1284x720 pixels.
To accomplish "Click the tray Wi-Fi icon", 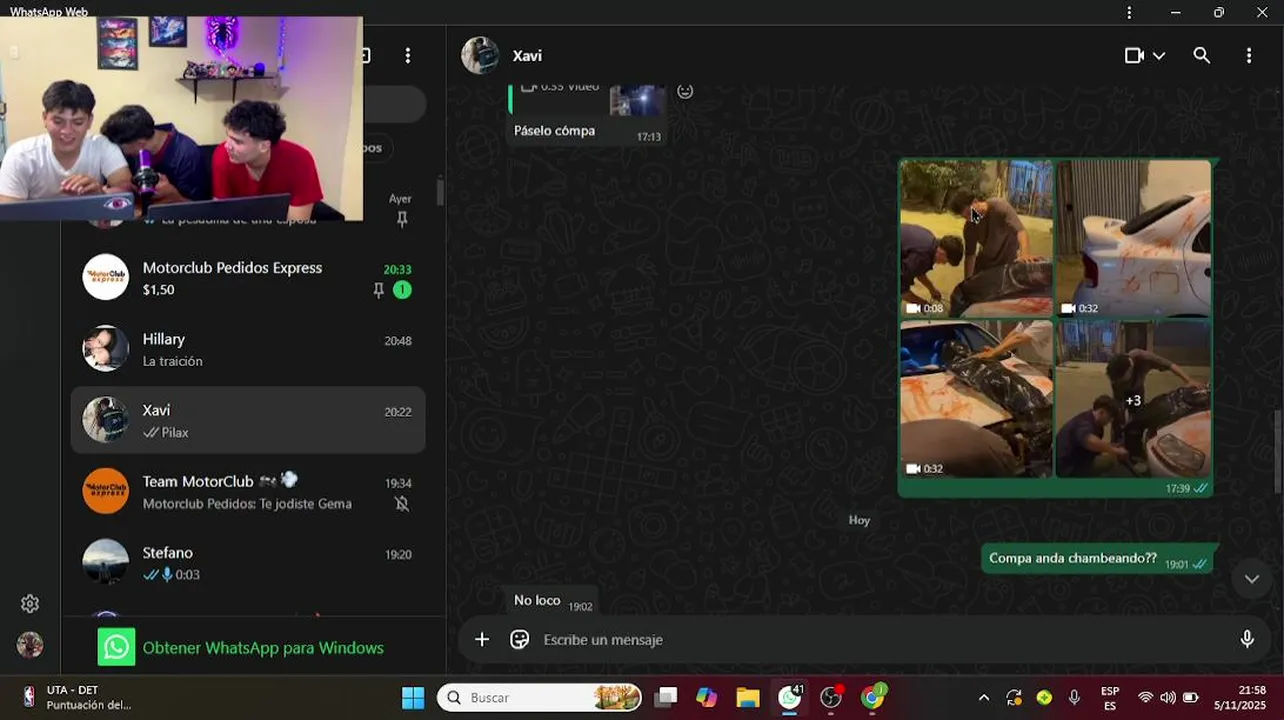I will point(1146,698).
